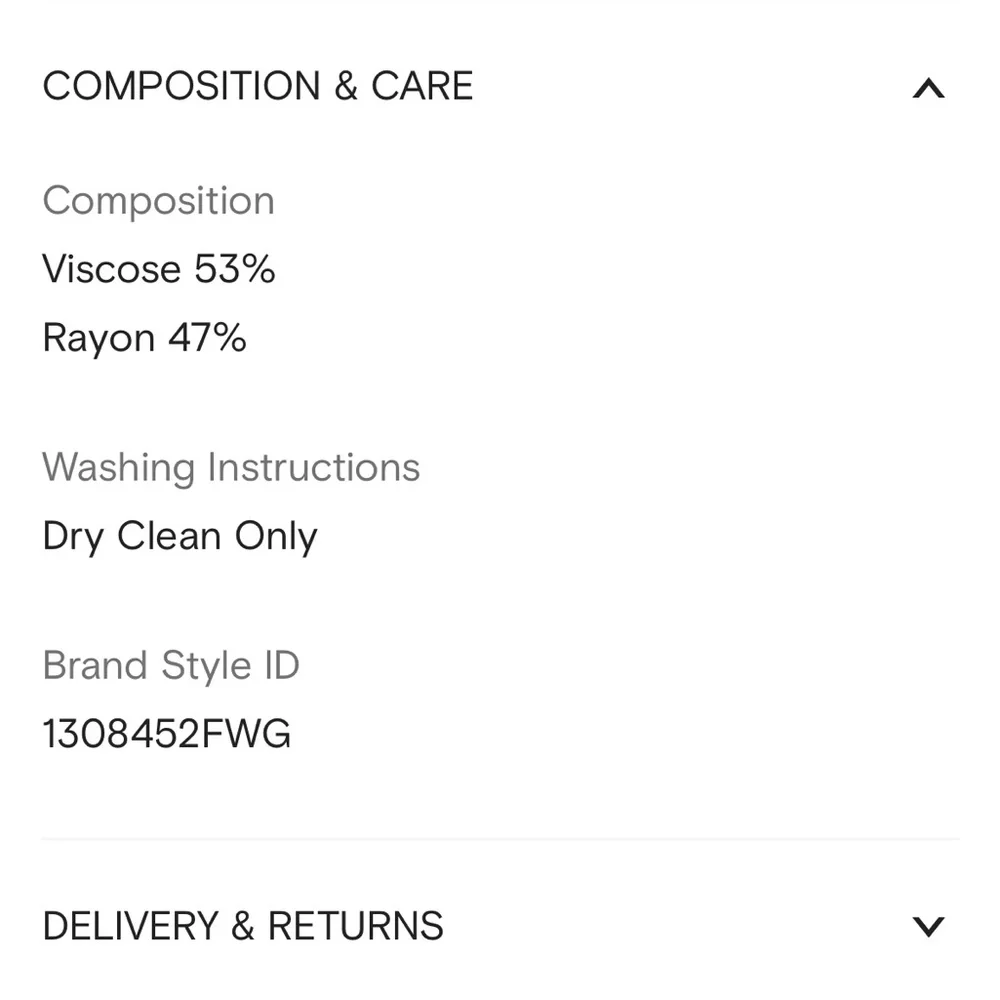Click the Dry Clean Only text
The height and width of the screenshot is (1000, 1000).
[x=179, y=537]
